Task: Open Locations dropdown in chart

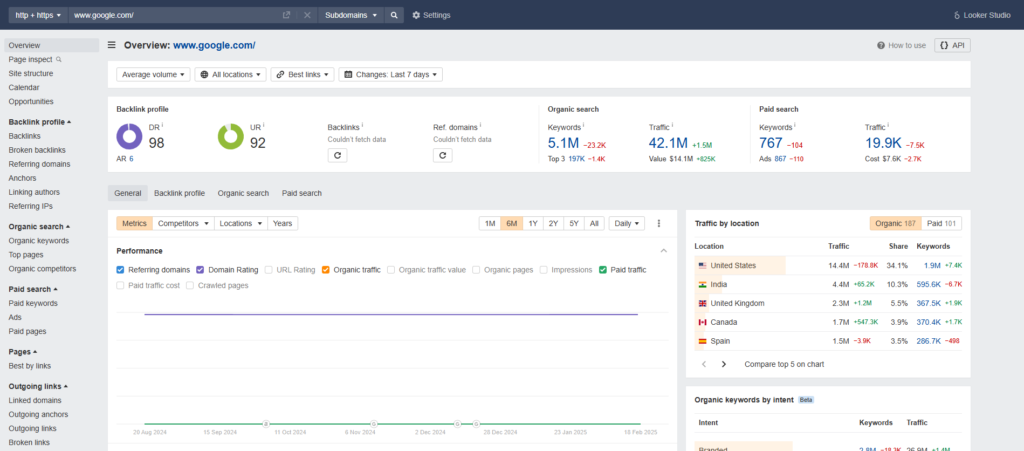Action: click(x=241, y=223)
